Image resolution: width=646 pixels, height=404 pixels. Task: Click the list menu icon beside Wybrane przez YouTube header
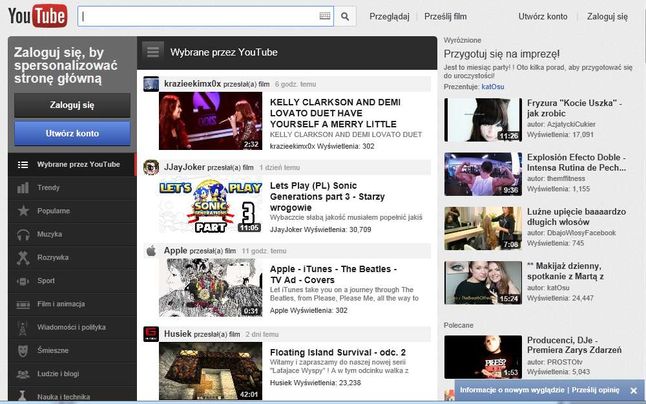coord(153,52)
